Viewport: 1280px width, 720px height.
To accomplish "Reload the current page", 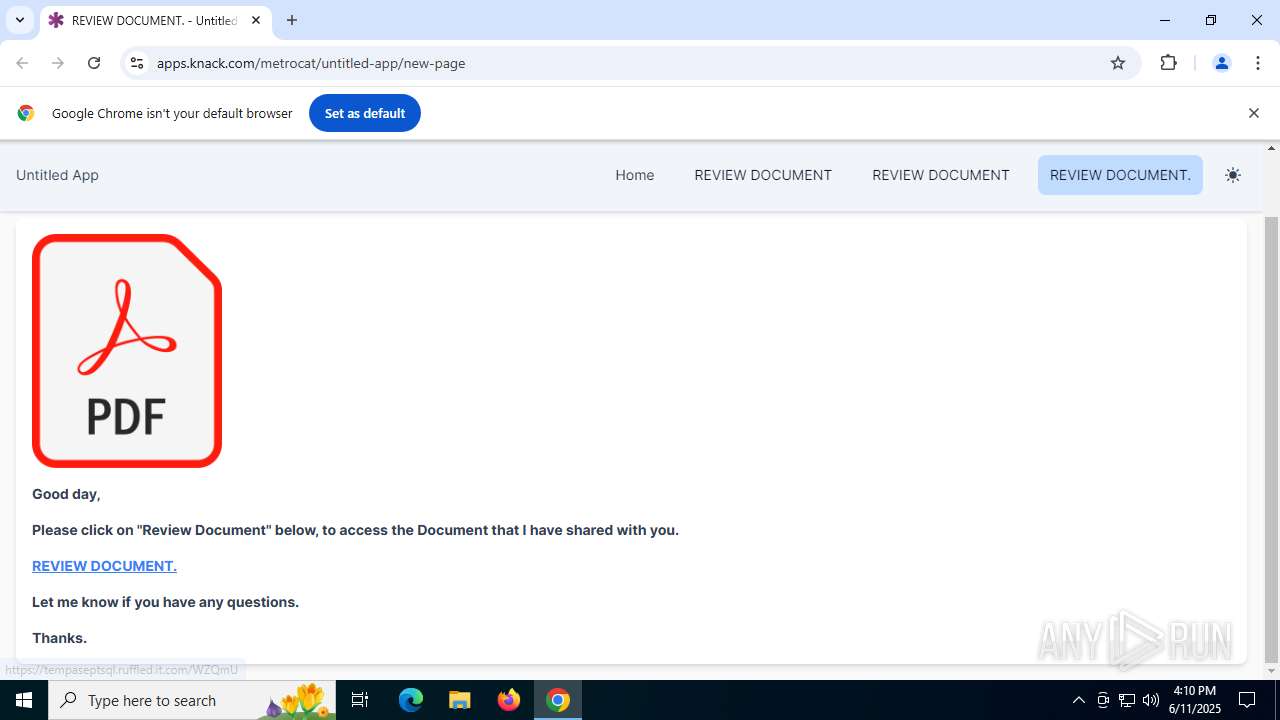I will coord(94,63).
